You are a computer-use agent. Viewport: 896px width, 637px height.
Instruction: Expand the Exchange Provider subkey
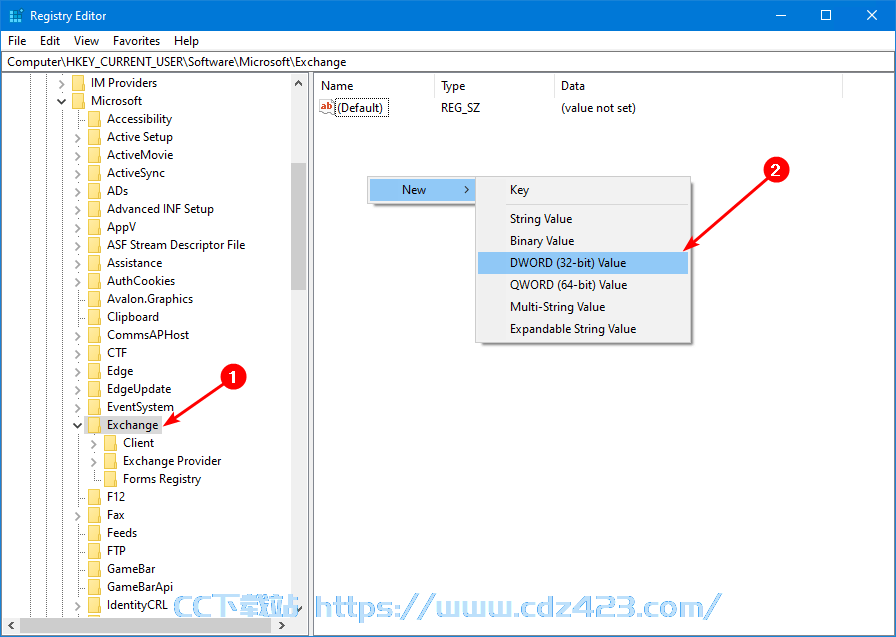pyautogui.click(x=94, y=462)
